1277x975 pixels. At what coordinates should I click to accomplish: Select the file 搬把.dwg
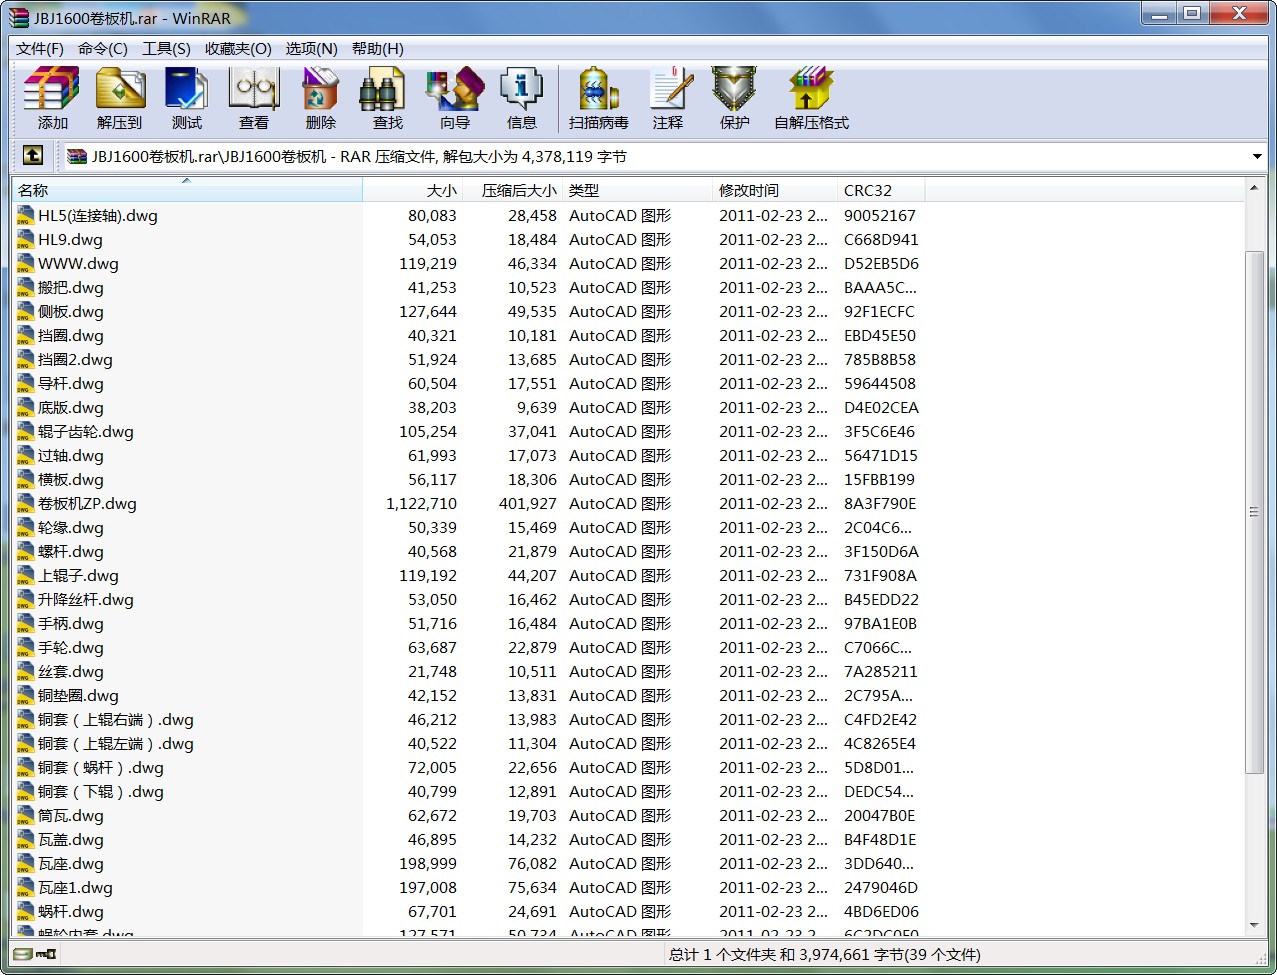pyautogui.click(x=70, y=287)
